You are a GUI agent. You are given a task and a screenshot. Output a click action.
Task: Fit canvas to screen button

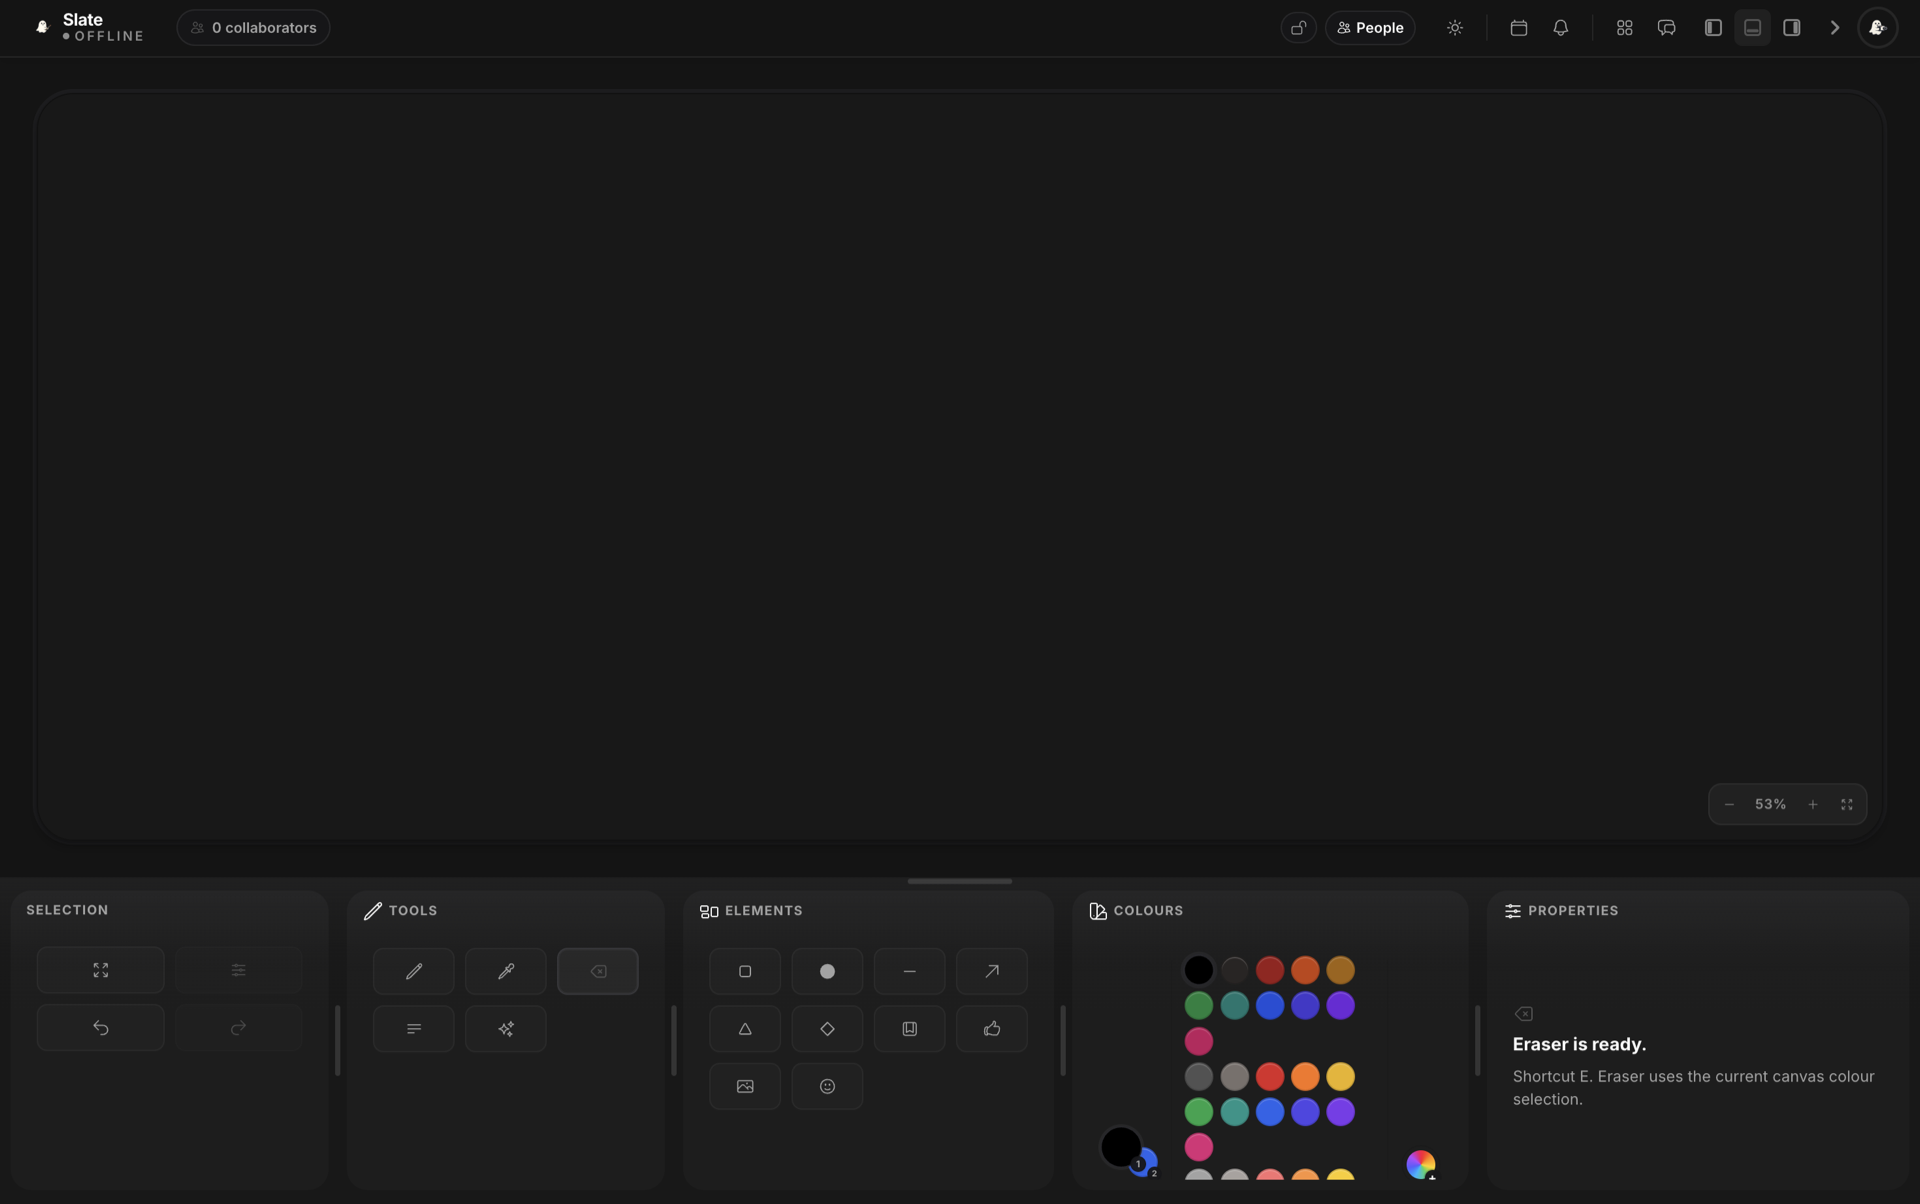[x=1846, y=805]
